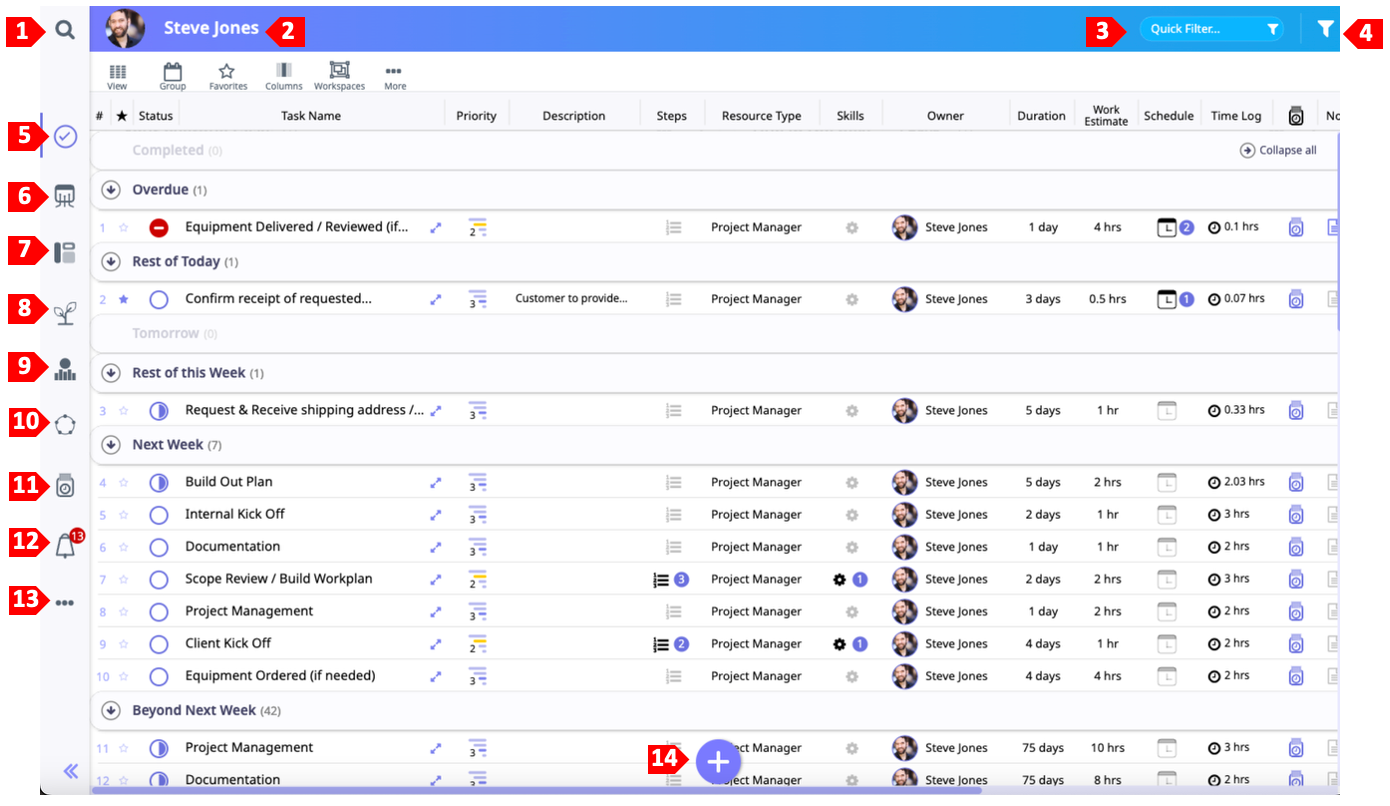Toggle status circle of Internal Kick Off
1390x806 pixels.
click(158, 515)
